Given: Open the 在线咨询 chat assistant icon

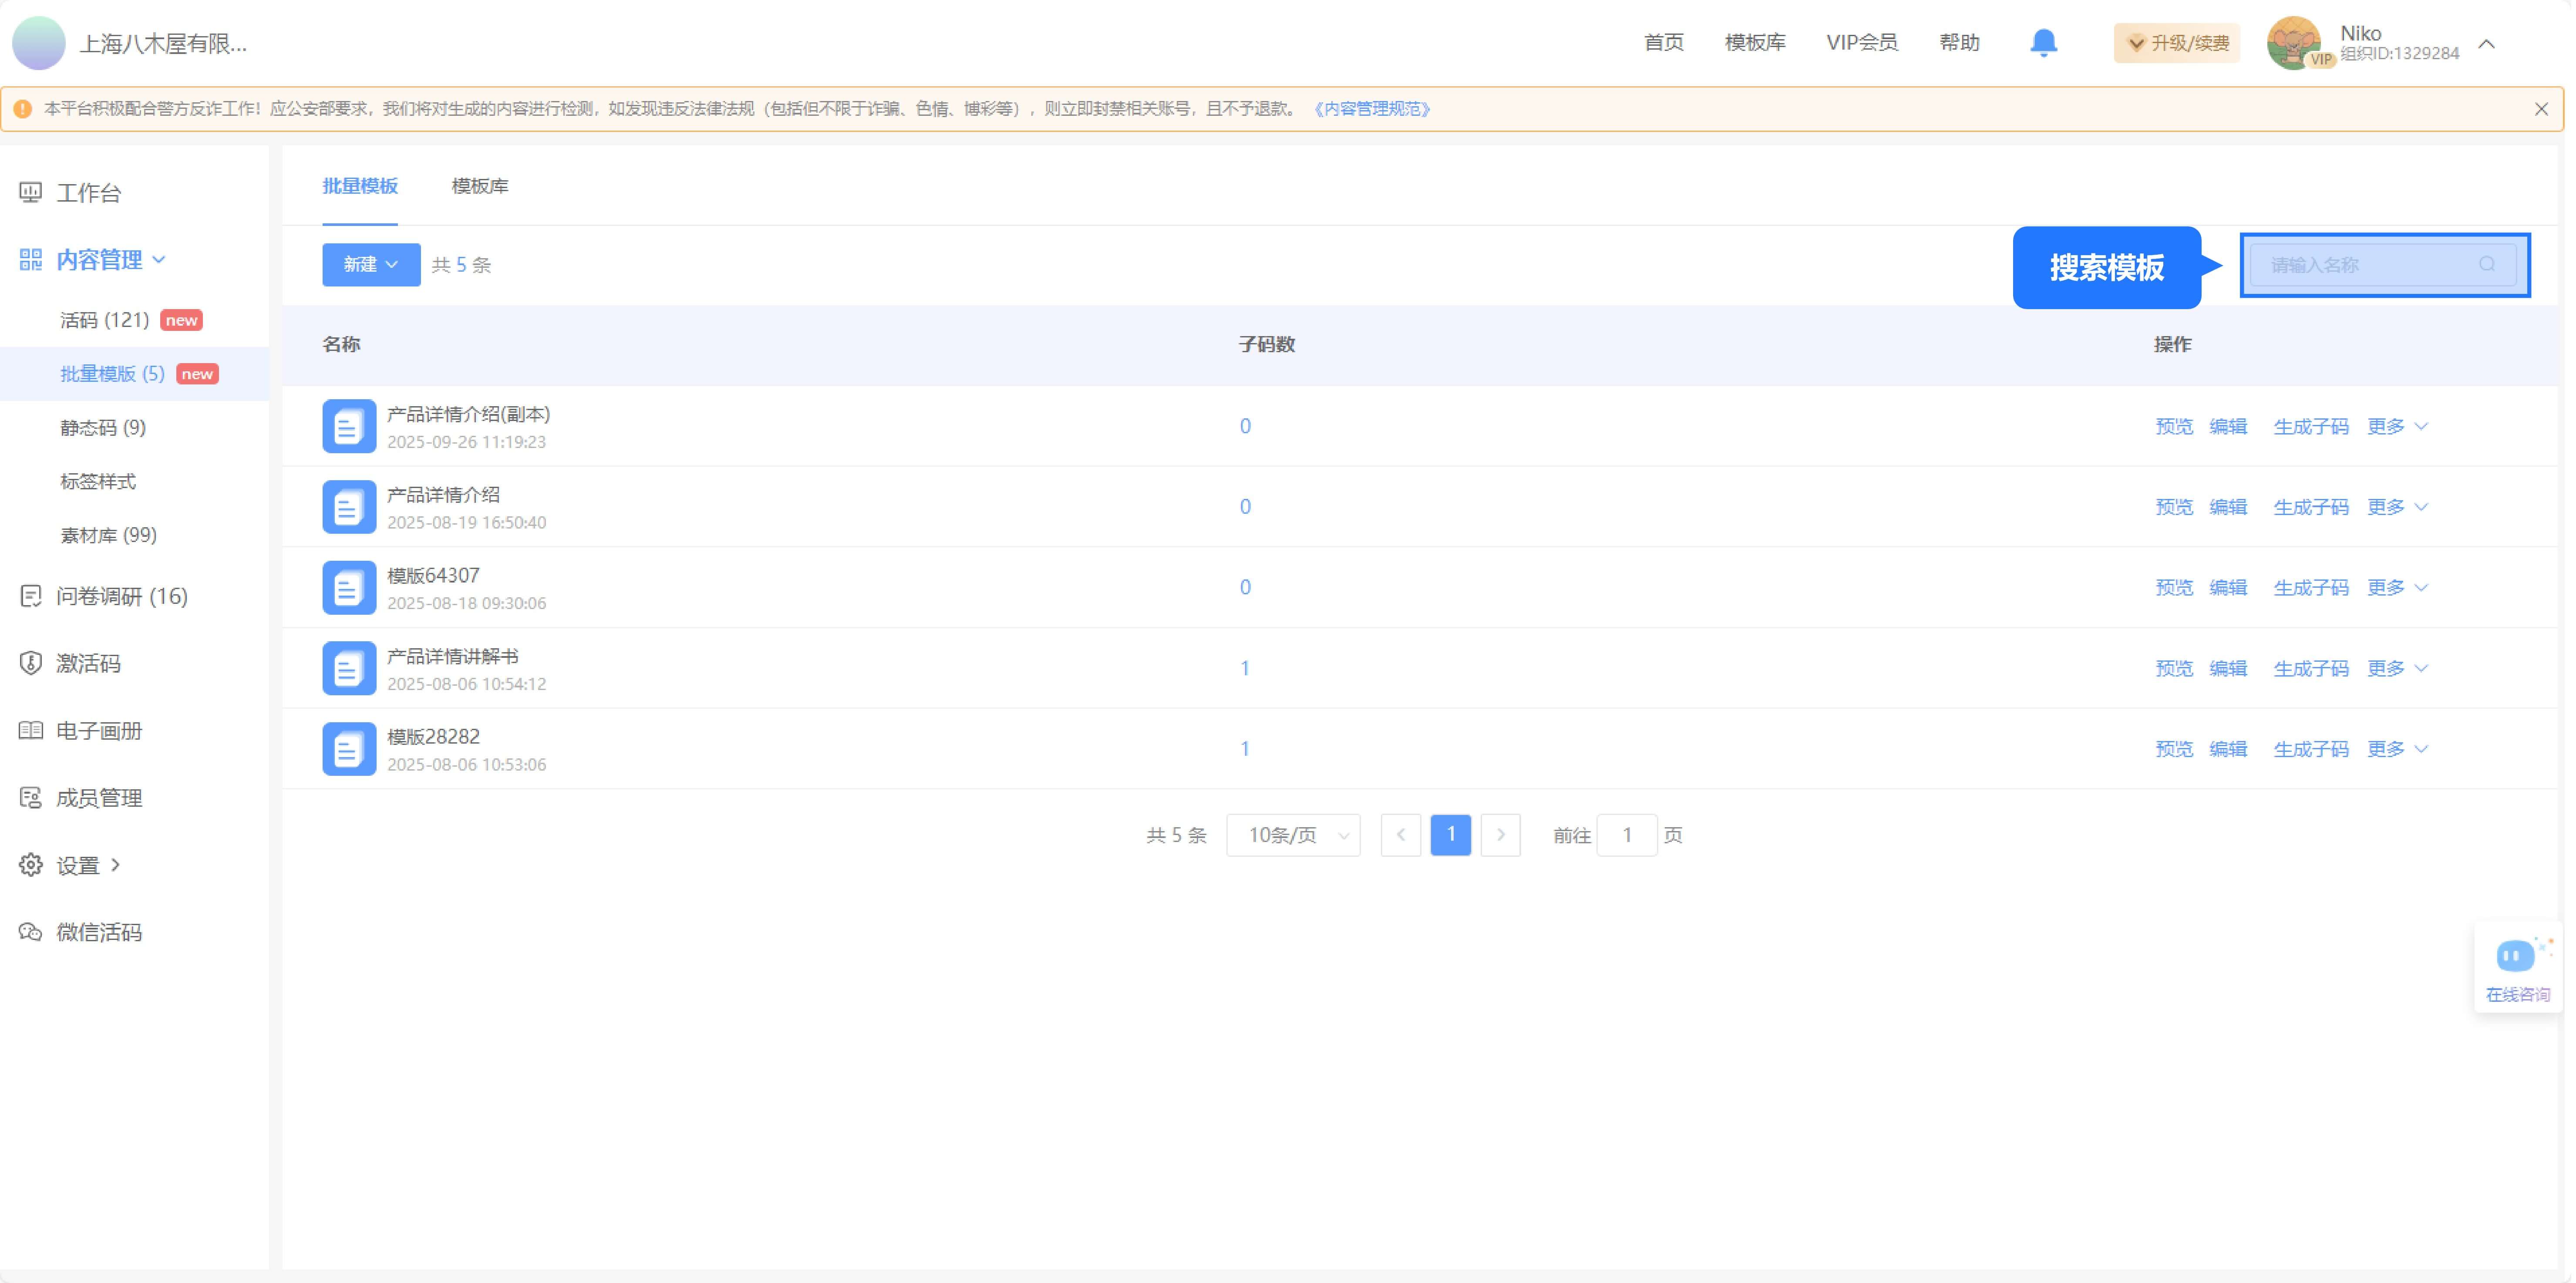Looking at the screenshot, I should [x=2517, y=955].
